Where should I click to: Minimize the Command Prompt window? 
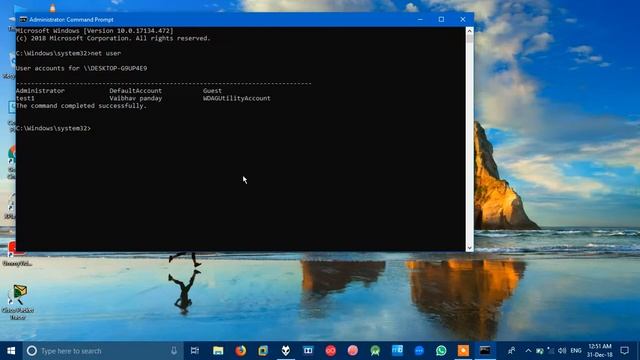click(420, 20)
